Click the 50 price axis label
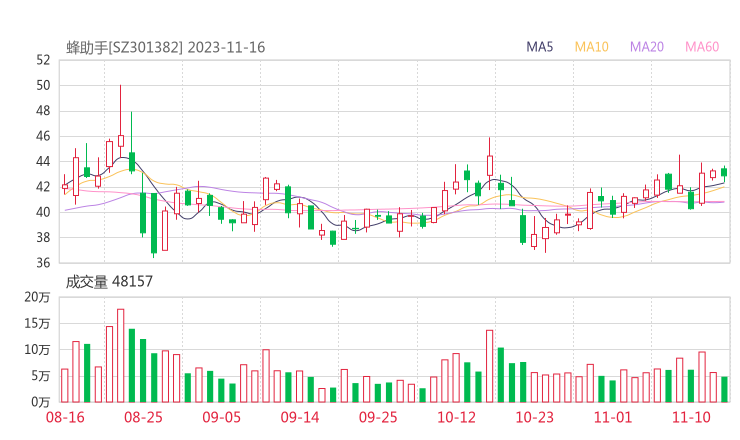 43,85
